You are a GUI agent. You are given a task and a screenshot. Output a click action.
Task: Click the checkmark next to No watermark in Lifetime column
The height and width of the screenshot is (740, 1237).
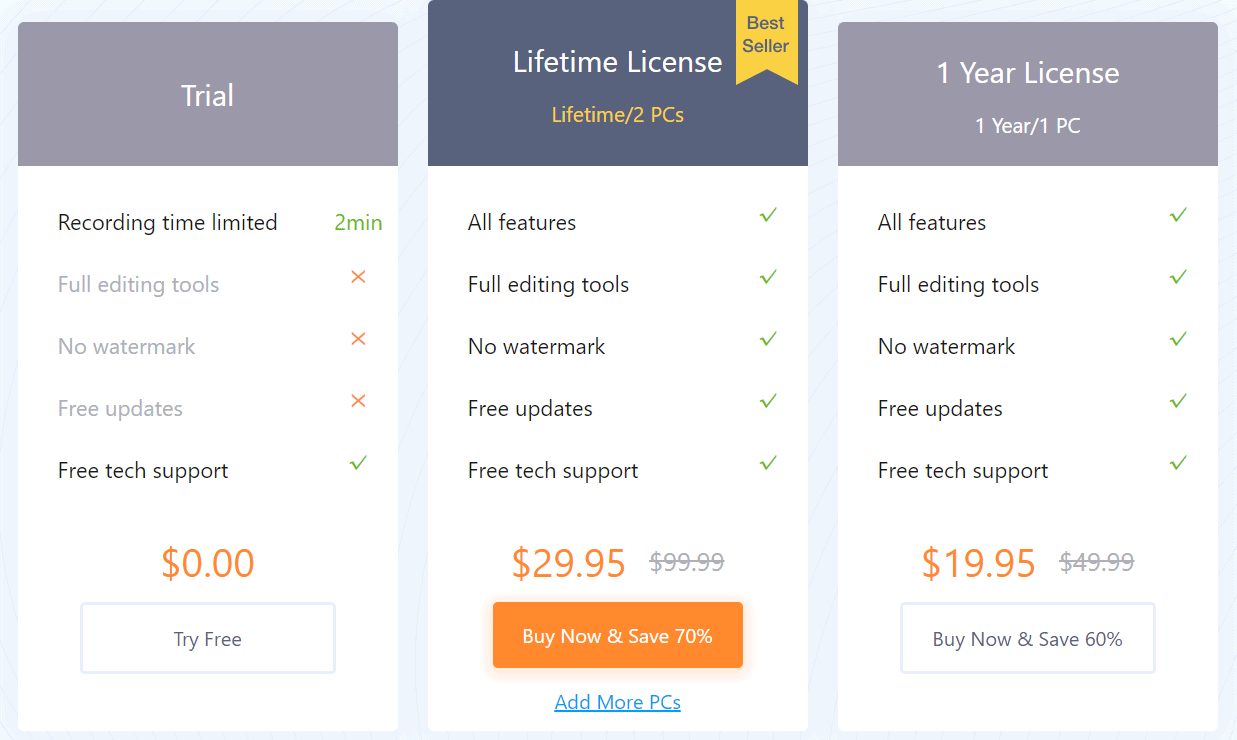pos(767,339)
